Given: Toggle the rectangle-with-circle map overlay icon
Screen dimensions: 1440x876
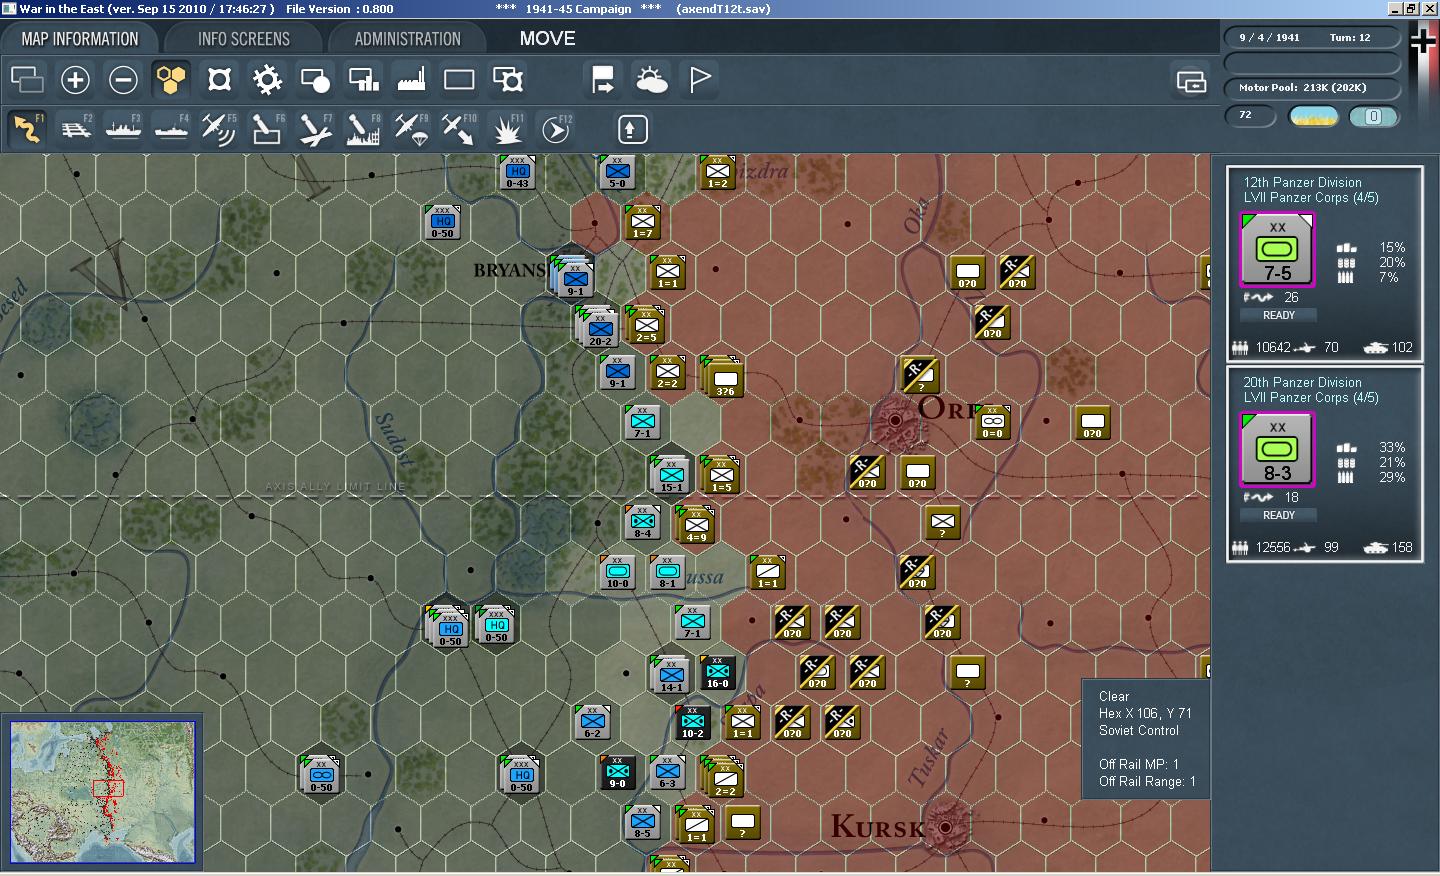Looking at the screenshot, I should [x=315, y=79].
